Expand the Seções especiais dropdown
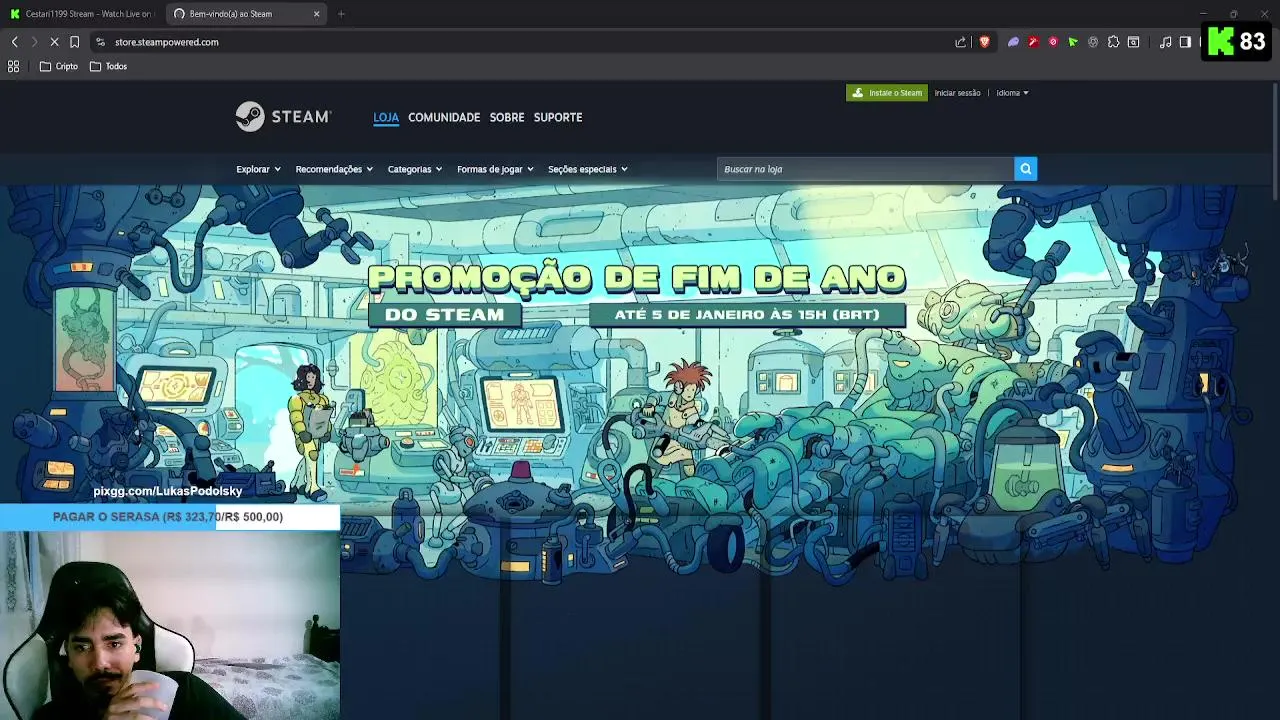Screen dimensions: 1280x720 [588, 169]
